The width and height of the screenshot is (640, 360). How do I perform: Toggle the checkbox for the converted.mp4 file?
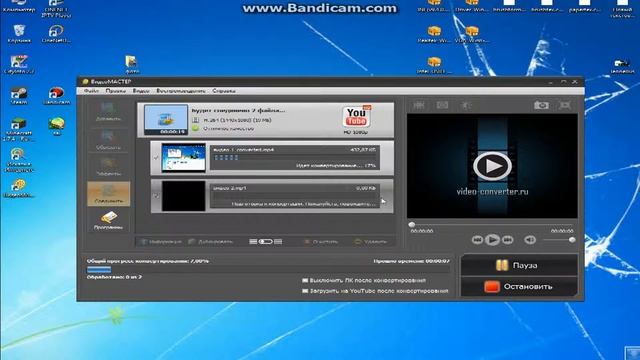click(x=156, y=158)
